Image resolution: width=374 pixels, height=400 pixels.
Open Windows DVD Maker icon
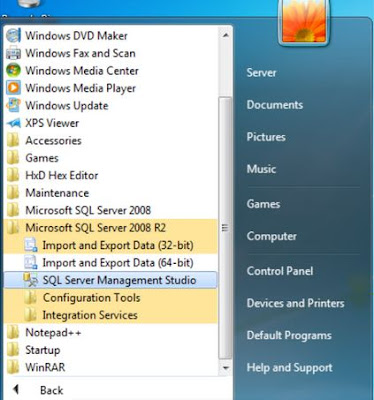point(13,35)
